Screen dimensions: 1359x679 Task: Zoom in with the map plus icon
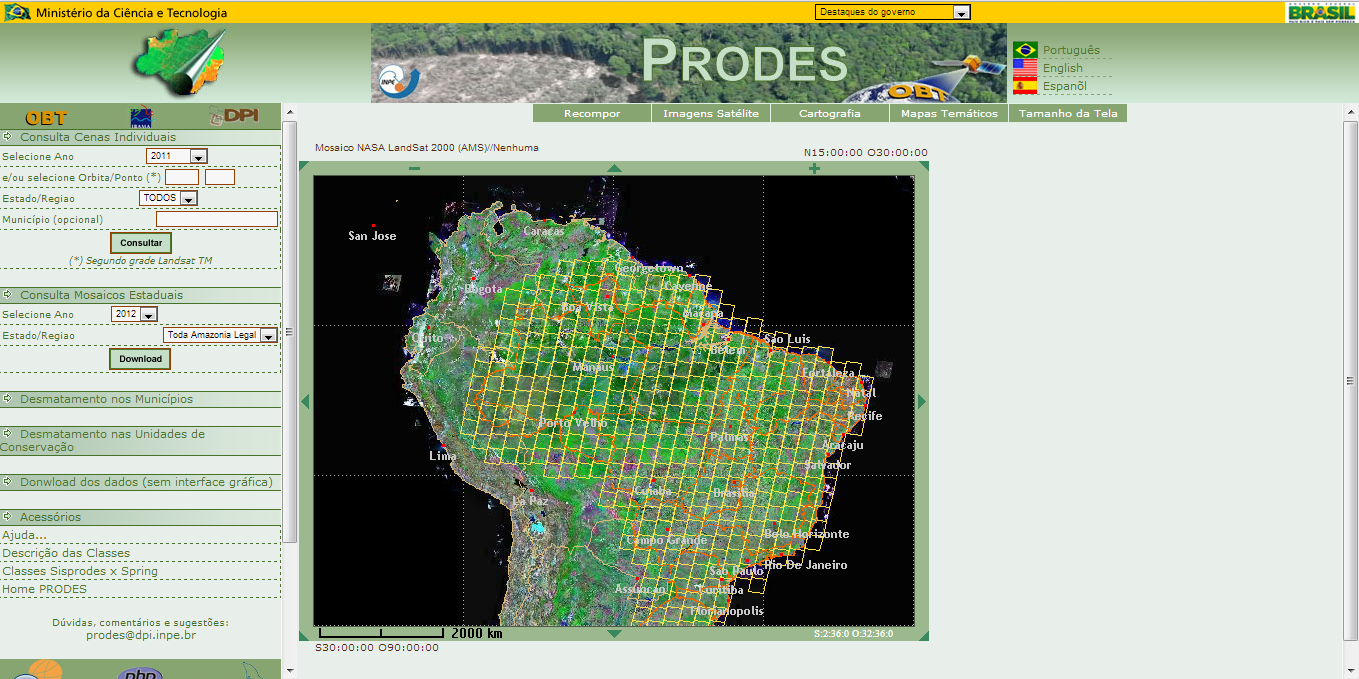pos(814,168)
